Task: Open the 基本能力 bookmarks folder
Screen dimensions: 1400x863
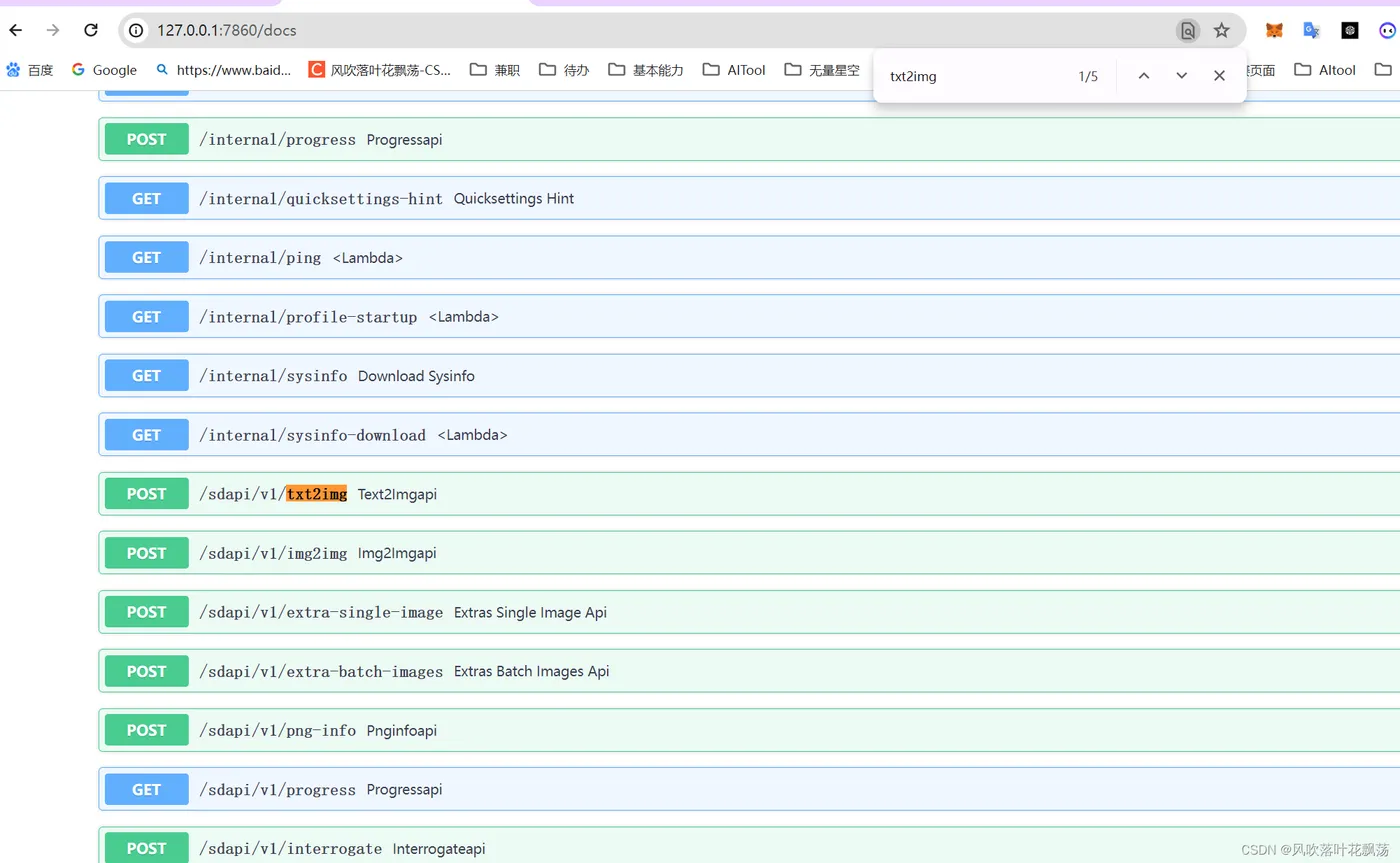Action: (x=646, y=70)
